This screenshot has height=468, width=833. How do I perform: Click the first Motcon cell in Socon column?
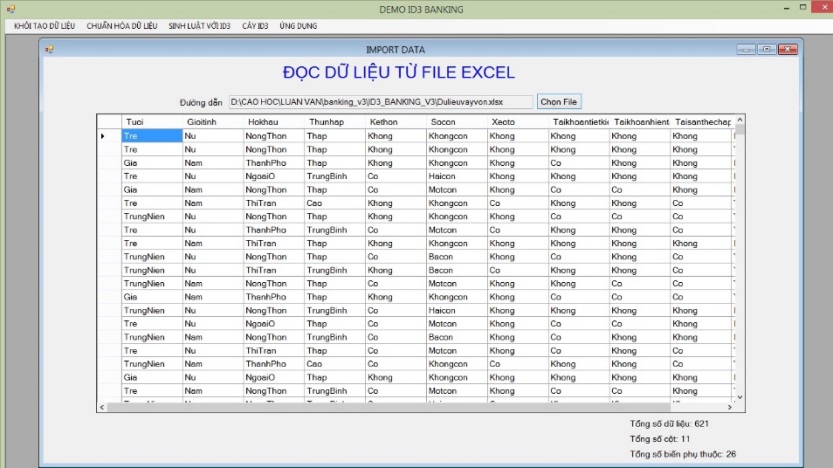(x=457, y=190)
